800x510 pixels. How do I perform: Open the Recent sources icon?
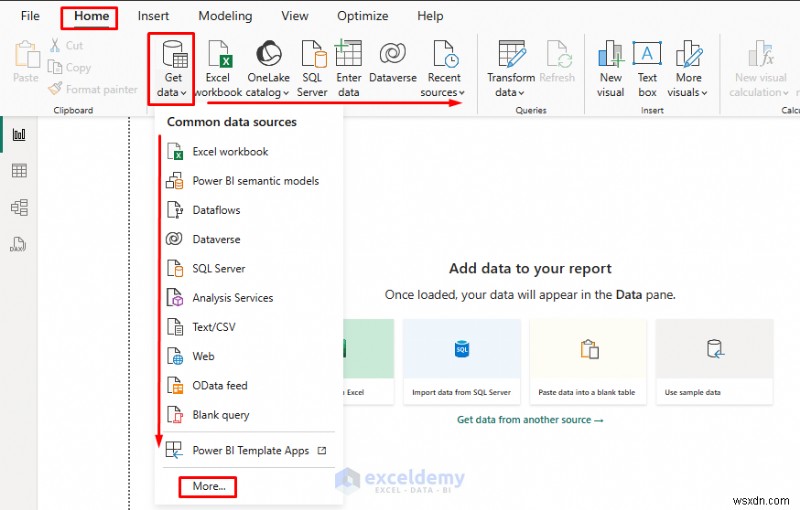[445, 54]
